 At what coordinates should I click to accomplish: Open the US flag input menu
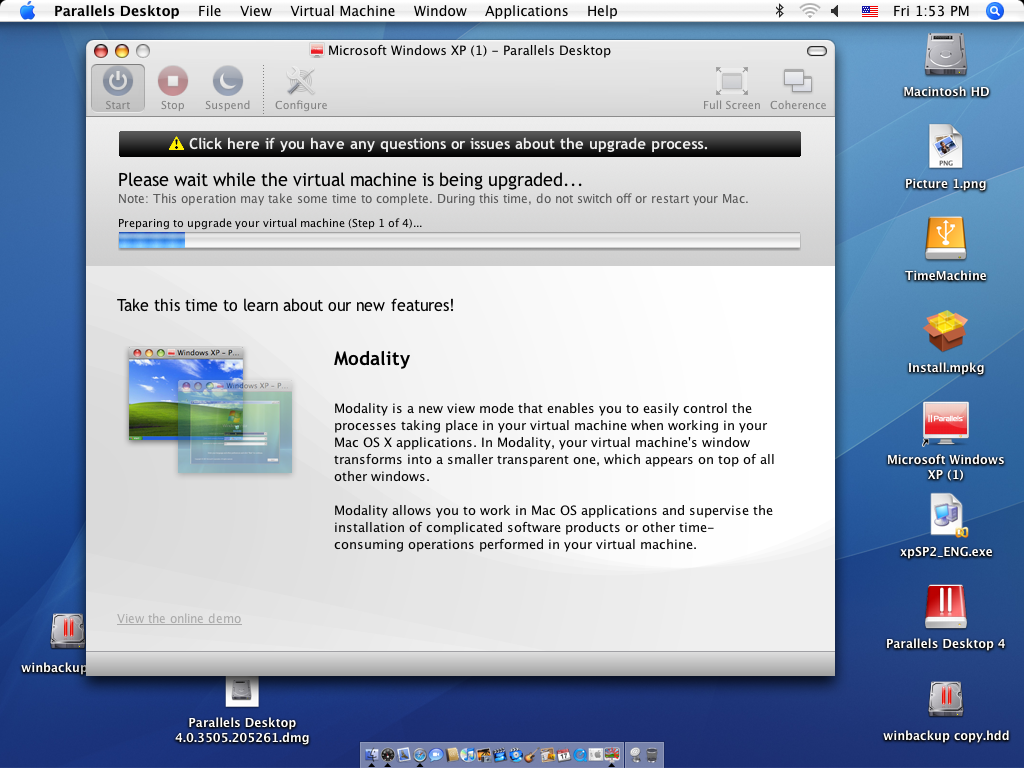pyautogui.click(x=869, y=11)
